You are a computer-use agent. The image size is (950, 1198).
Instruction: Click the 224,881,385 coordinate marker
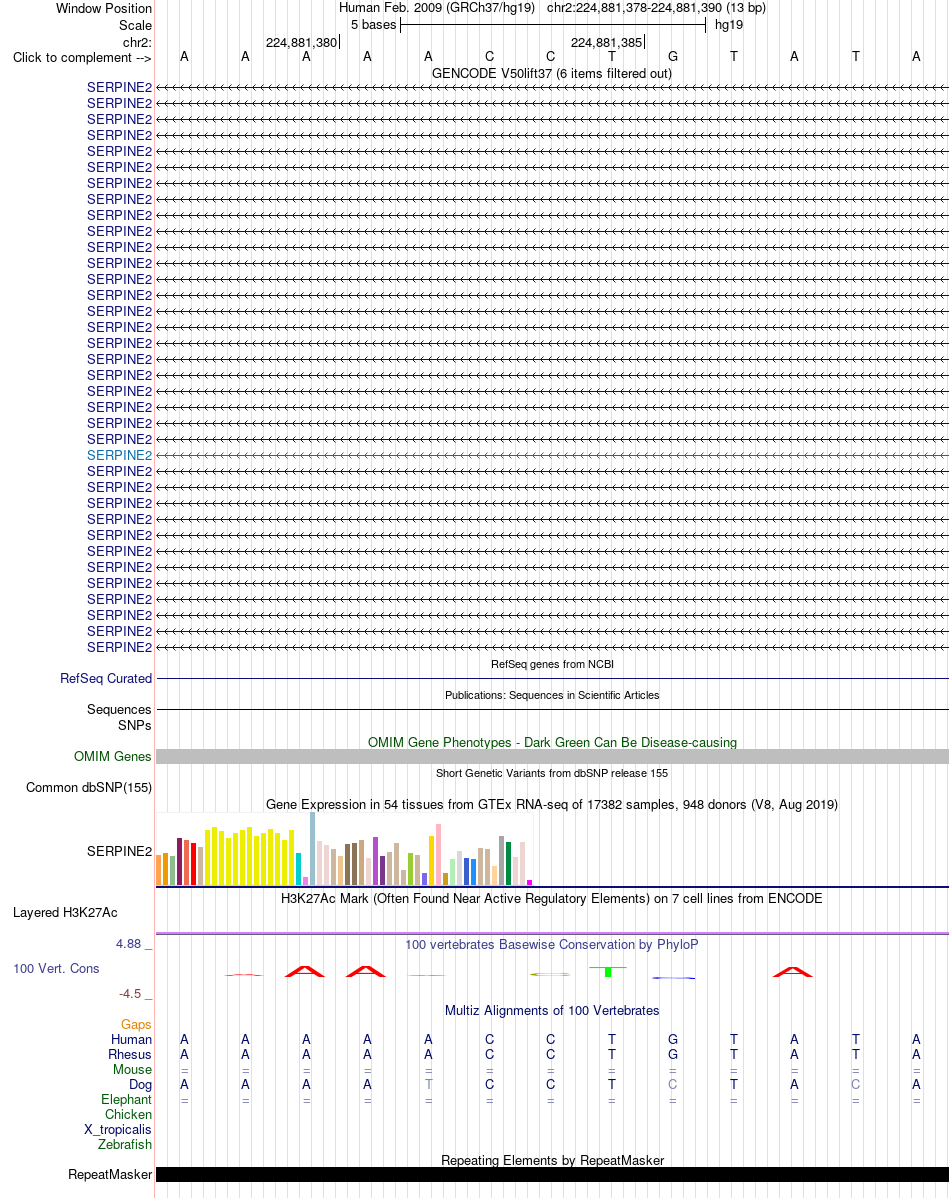(607, 42)
